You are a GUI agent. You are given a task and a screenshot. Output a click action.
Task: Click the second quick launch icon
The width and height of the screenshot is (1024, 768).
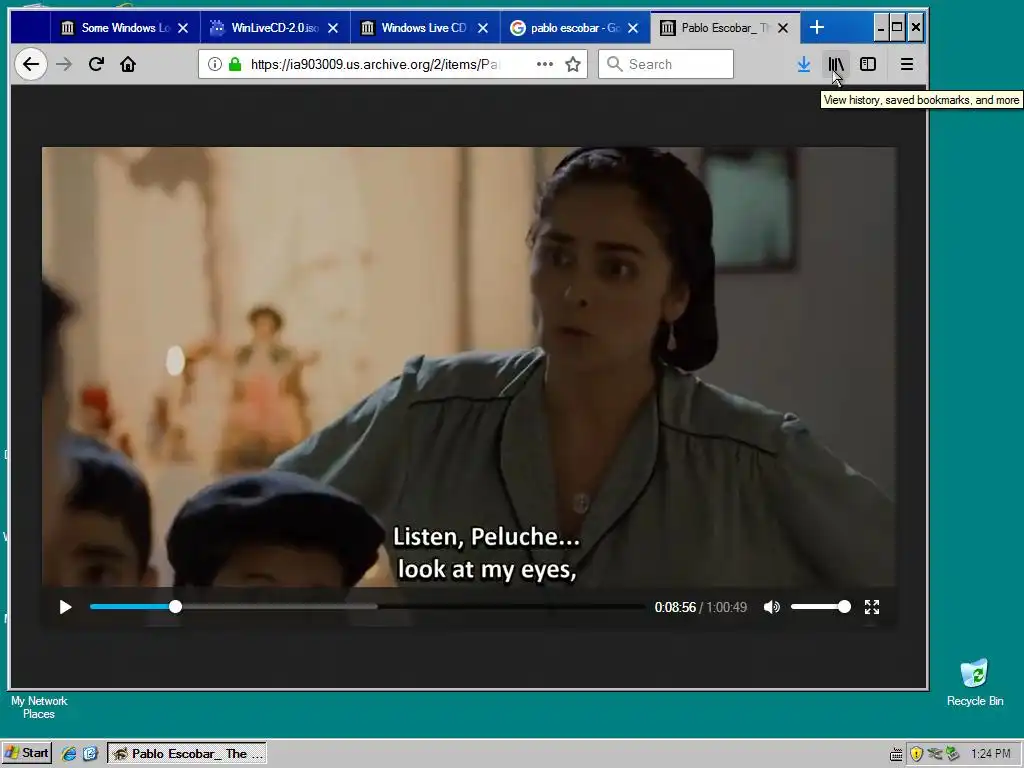pyautogui.click(x=90, y=754)
